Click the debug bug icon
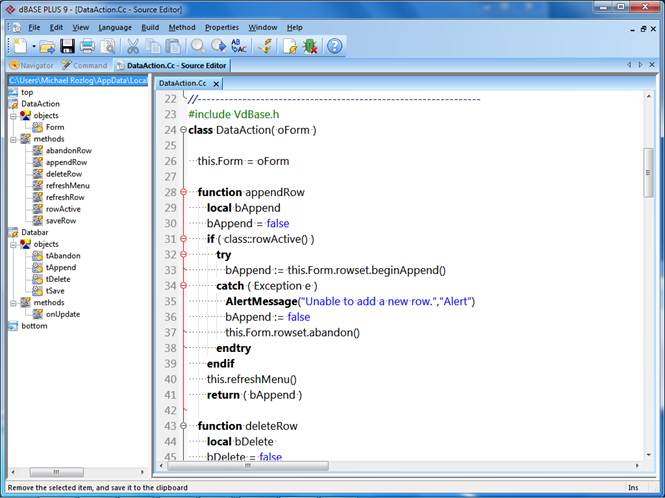Viewport: 665px width, 498px height. pos(310,46)
